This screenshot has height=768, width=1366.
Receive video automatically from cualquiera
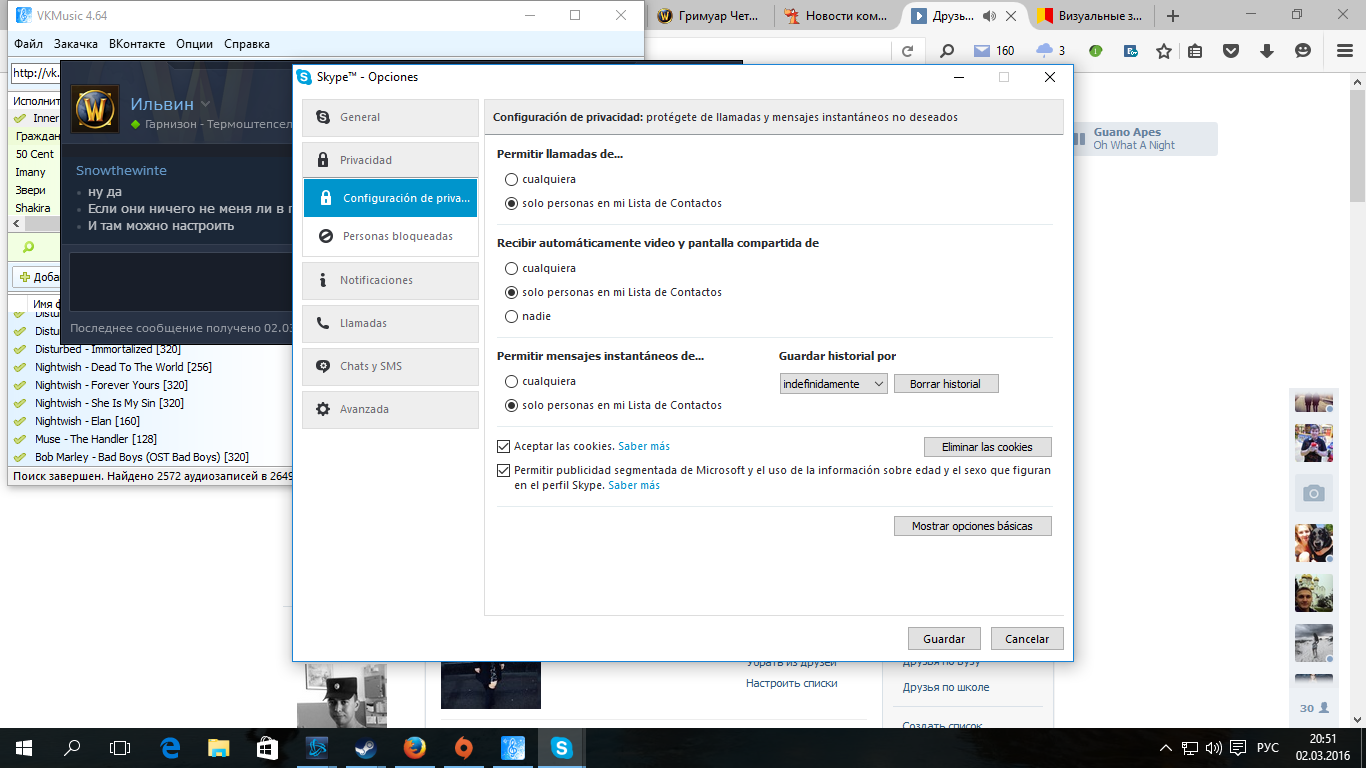pyautogui.click(x=512, y=268)
